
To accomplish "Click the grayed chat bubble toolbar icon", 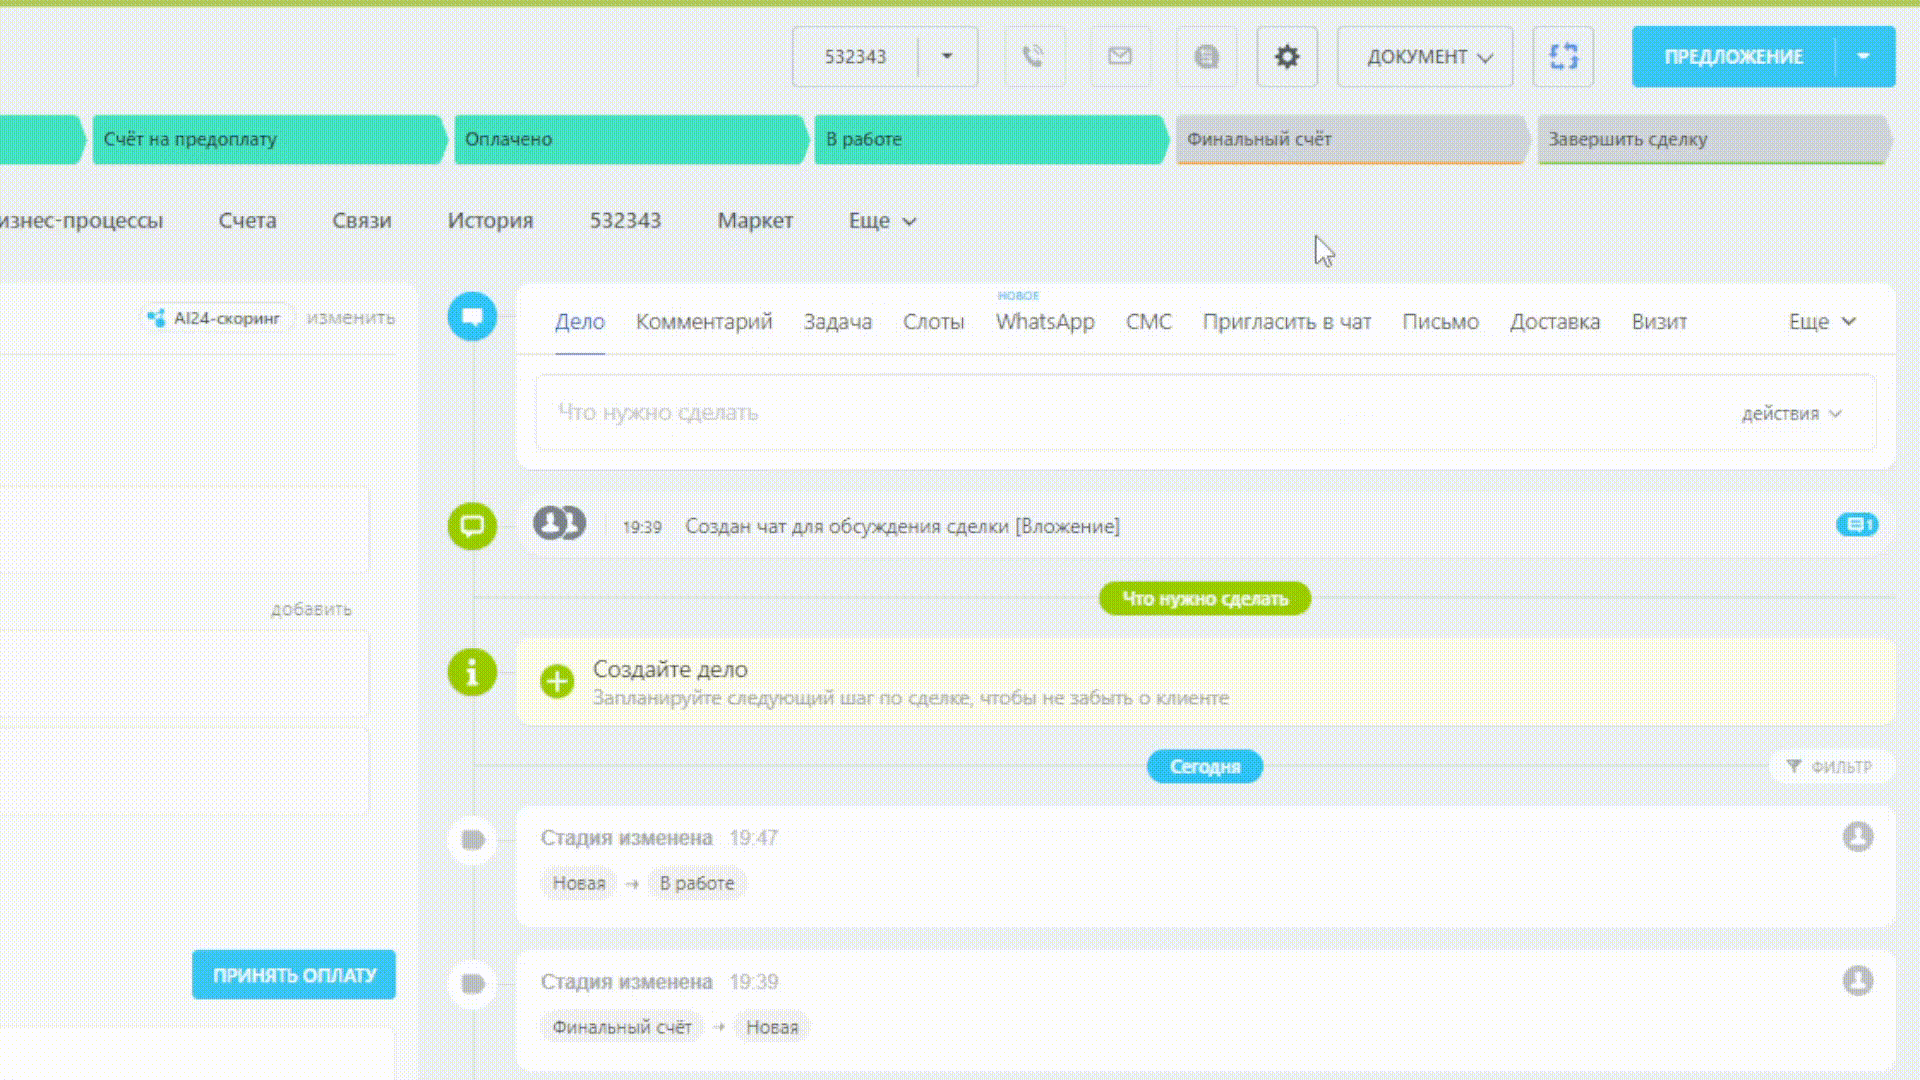I will (x=1207, y=57).
